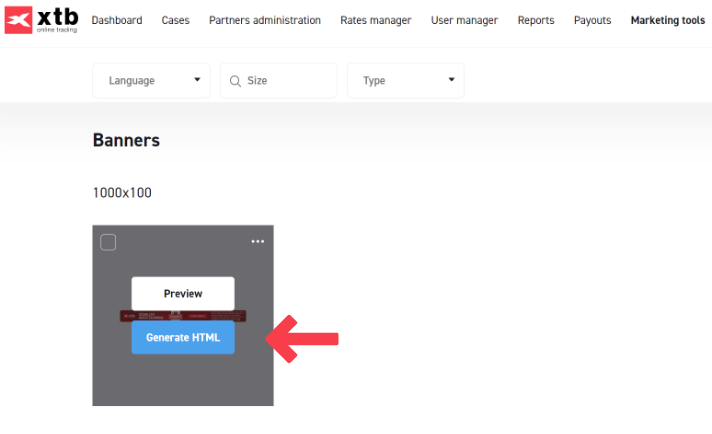Click the Language dropdown caret arrow
Screen dimensions: 712x434
point(197,80)
